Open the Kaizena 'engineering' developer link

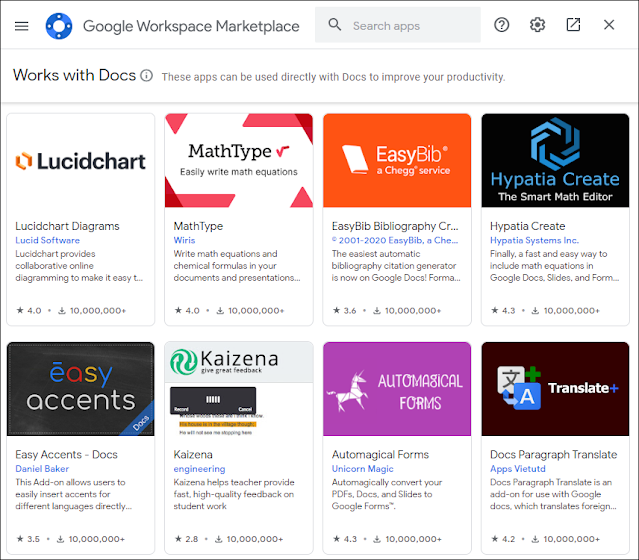point(199,469)
